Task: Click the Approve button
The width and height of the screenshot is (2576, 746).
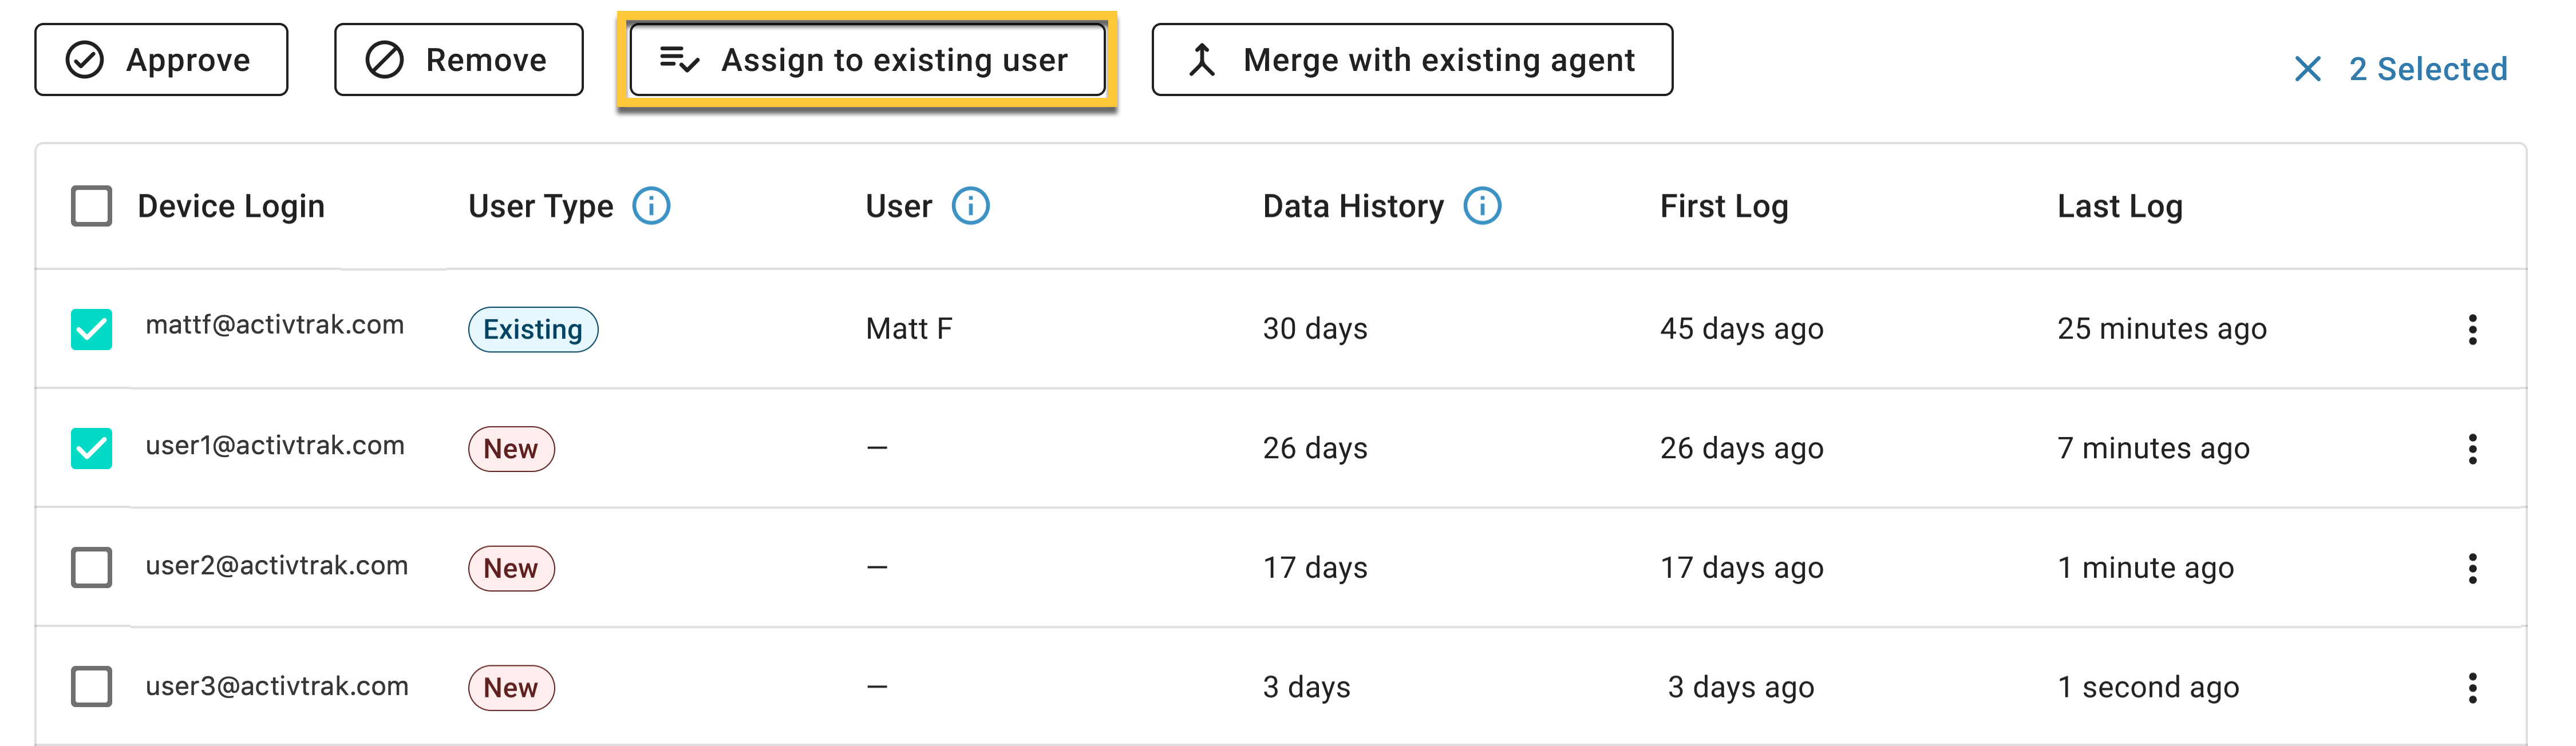Action: (x=161, y=60)
